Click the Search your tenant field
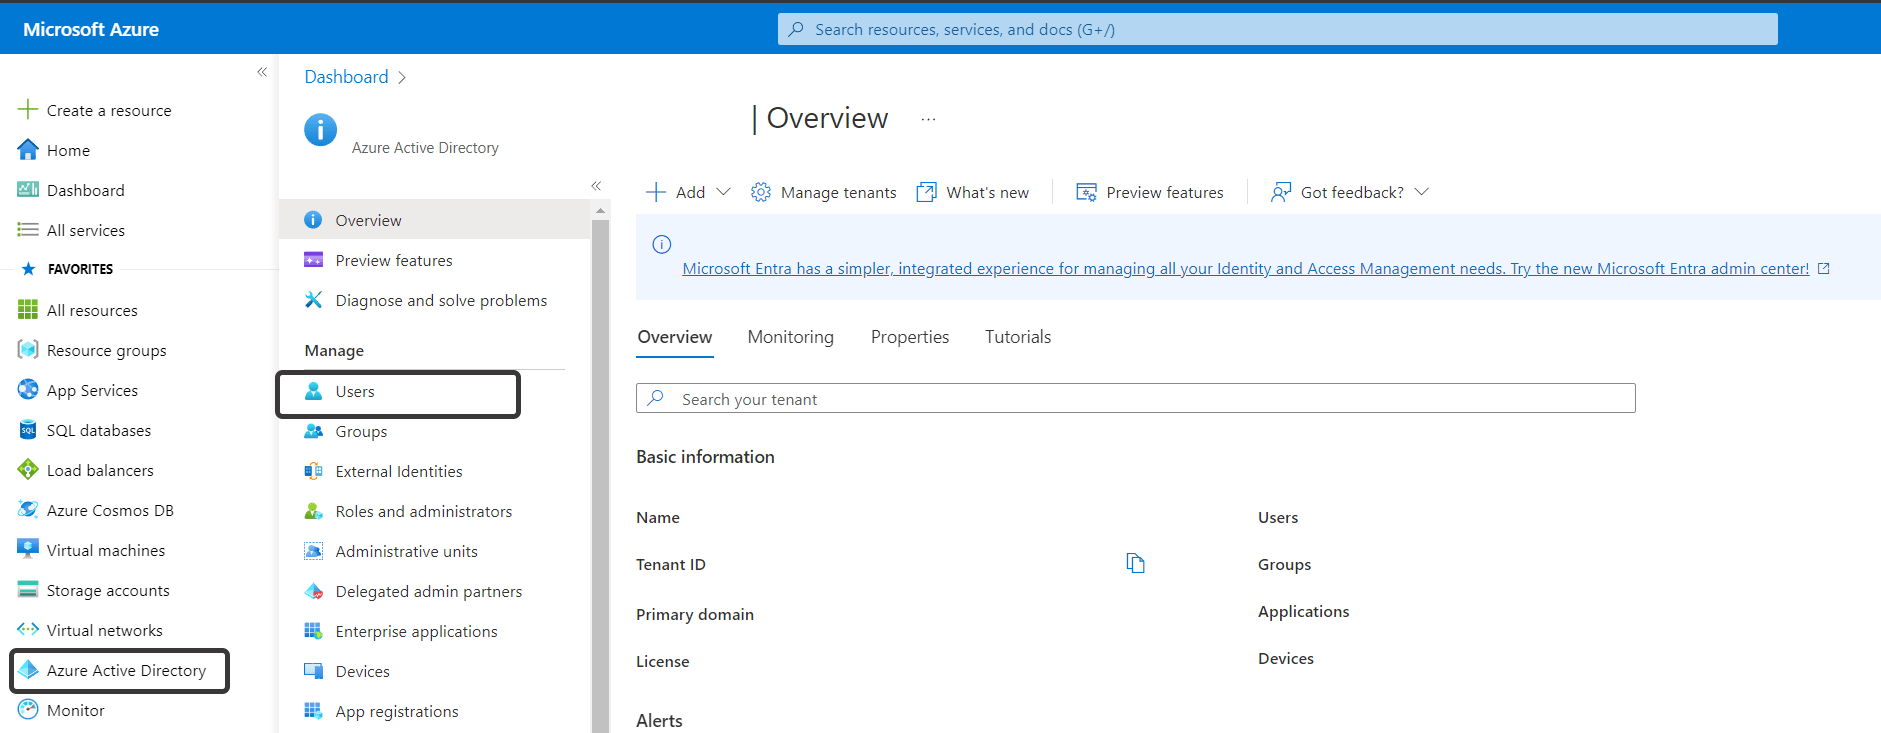The width and height of the screenshot is (1881, 733). [1135, 398]
